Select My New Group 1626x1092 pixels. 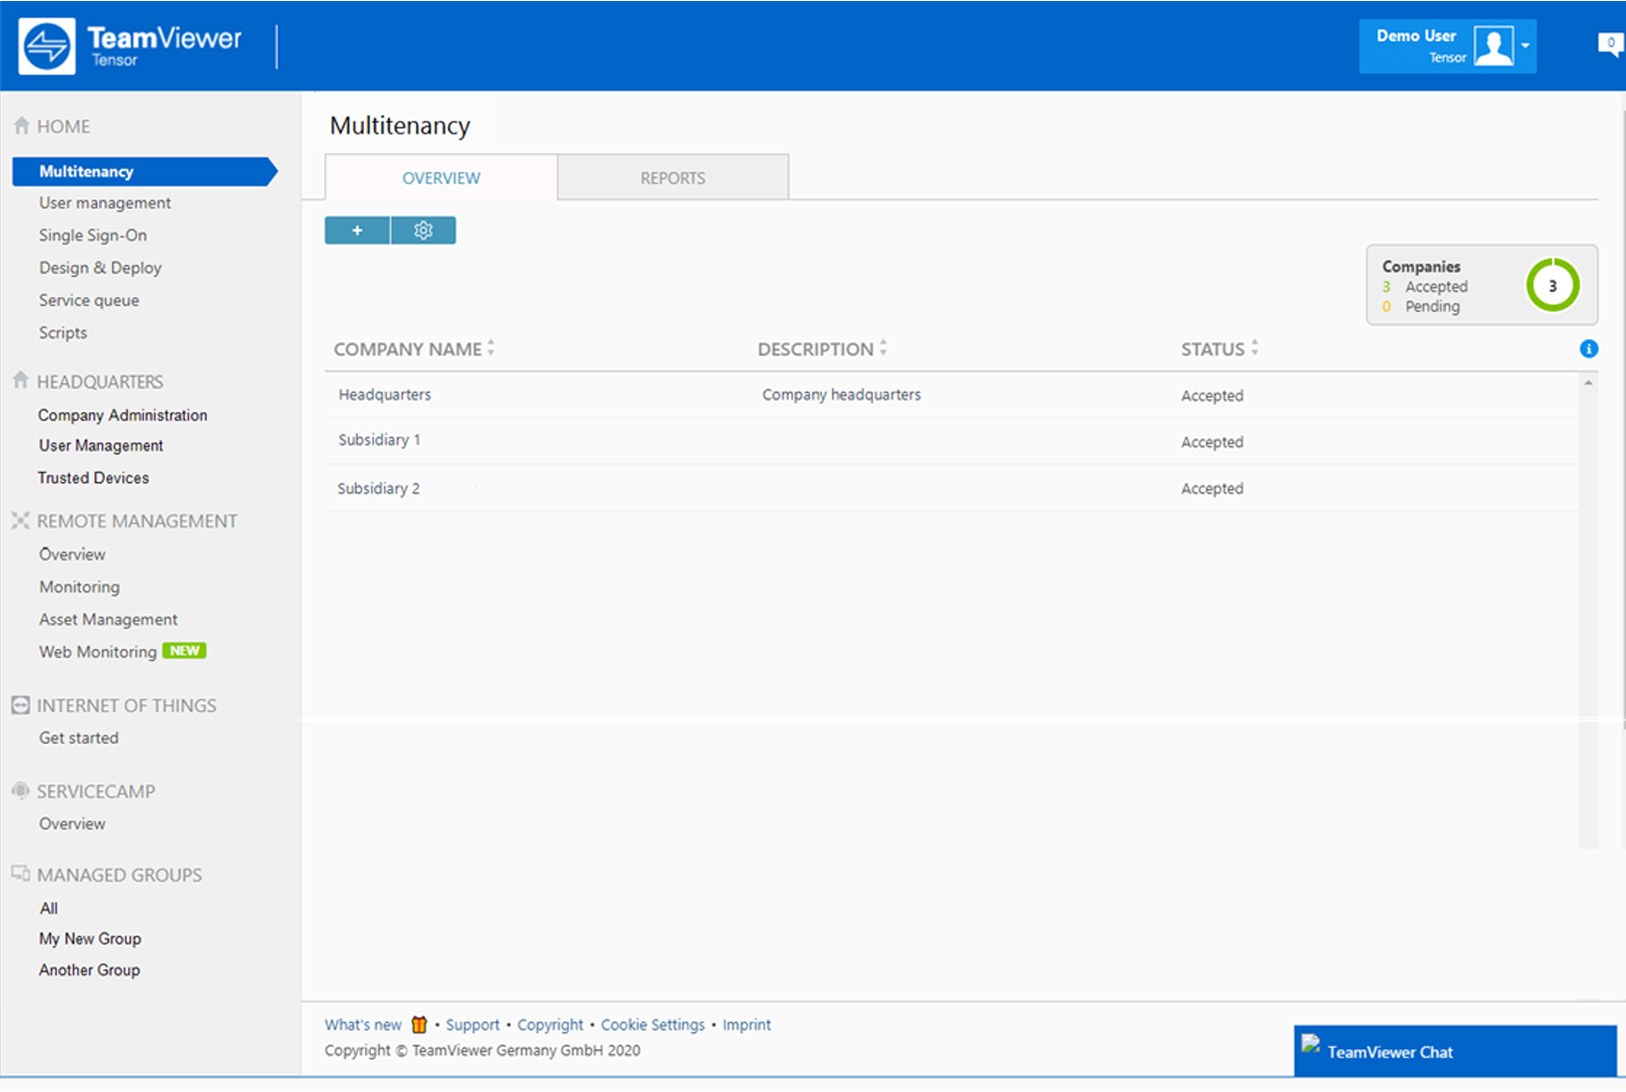click(x=90, y=939)
